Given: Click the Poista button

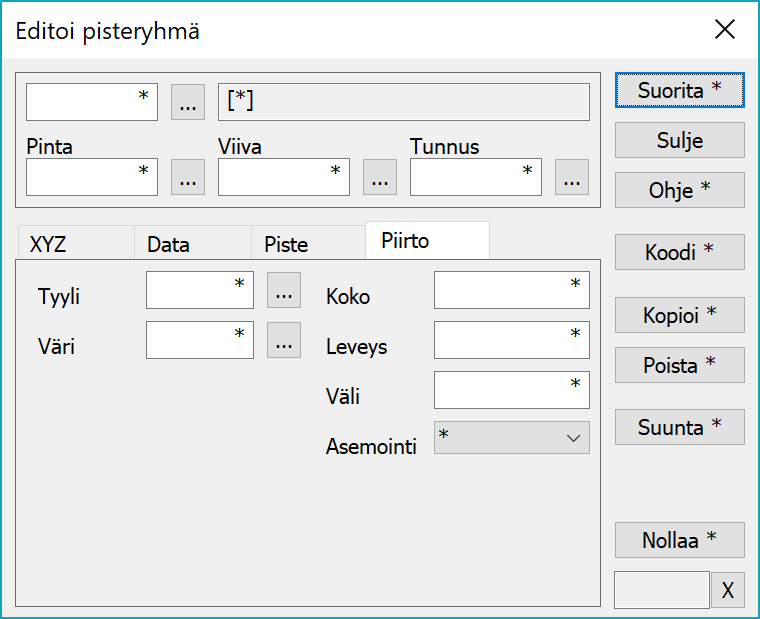Looking at the screenshot, I should point(679,365).
